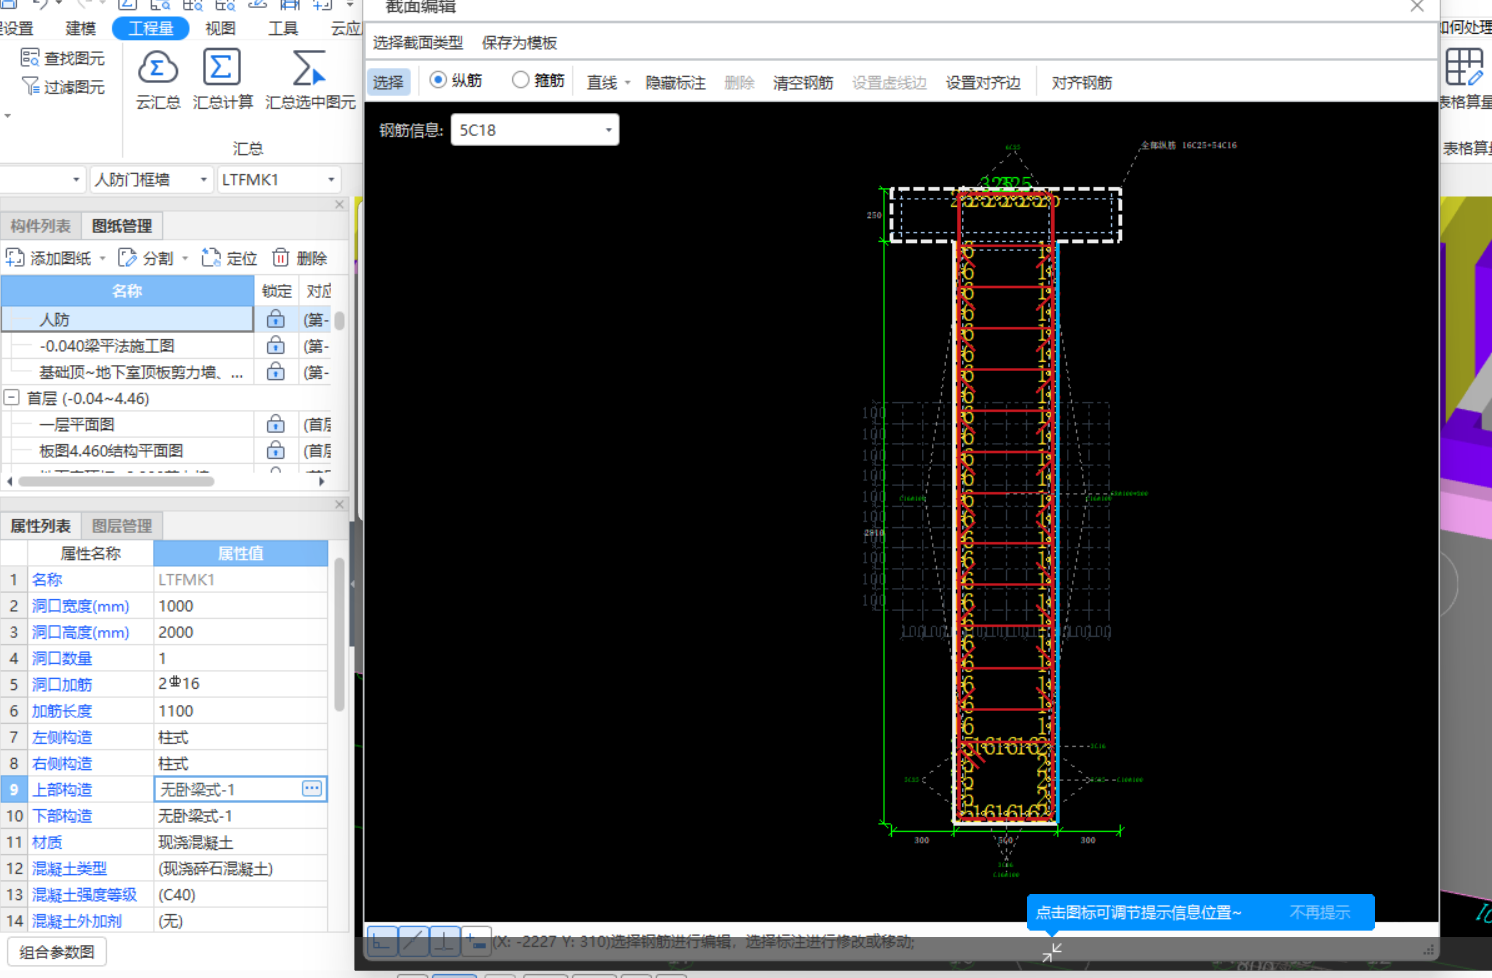Click the 删除 trash icon in drawing management
Viewport: 1492px width, 978px height.
tap(281, 258)
